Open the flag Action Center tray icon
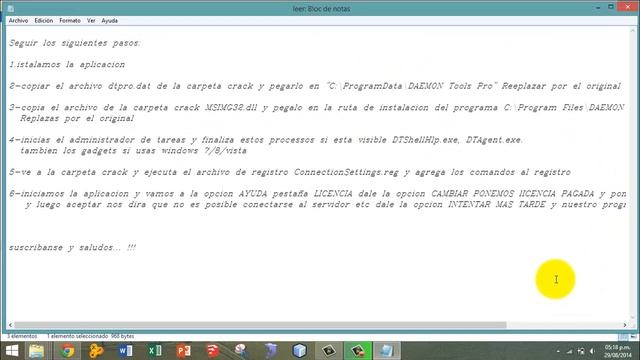640x360 pixels. (x=581, y=351)
